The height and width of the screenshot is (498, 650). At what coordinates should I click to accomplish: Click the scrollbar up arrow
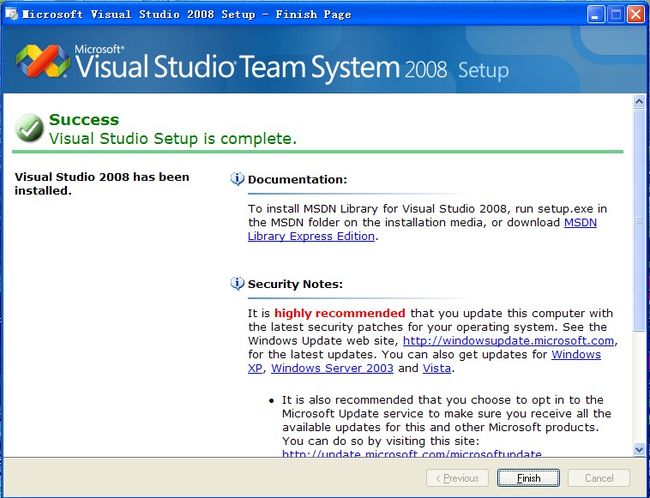click(639, 102)
